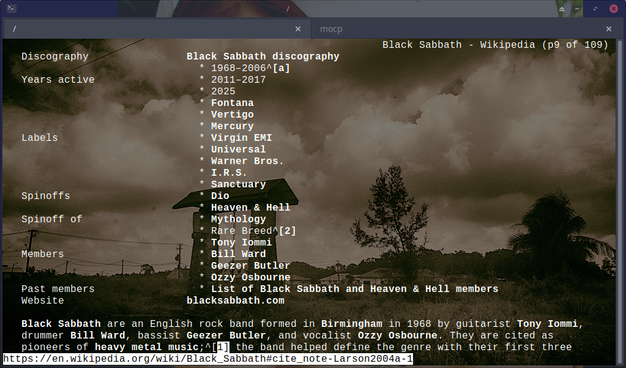Minimize the terminal window

(577, 9)
